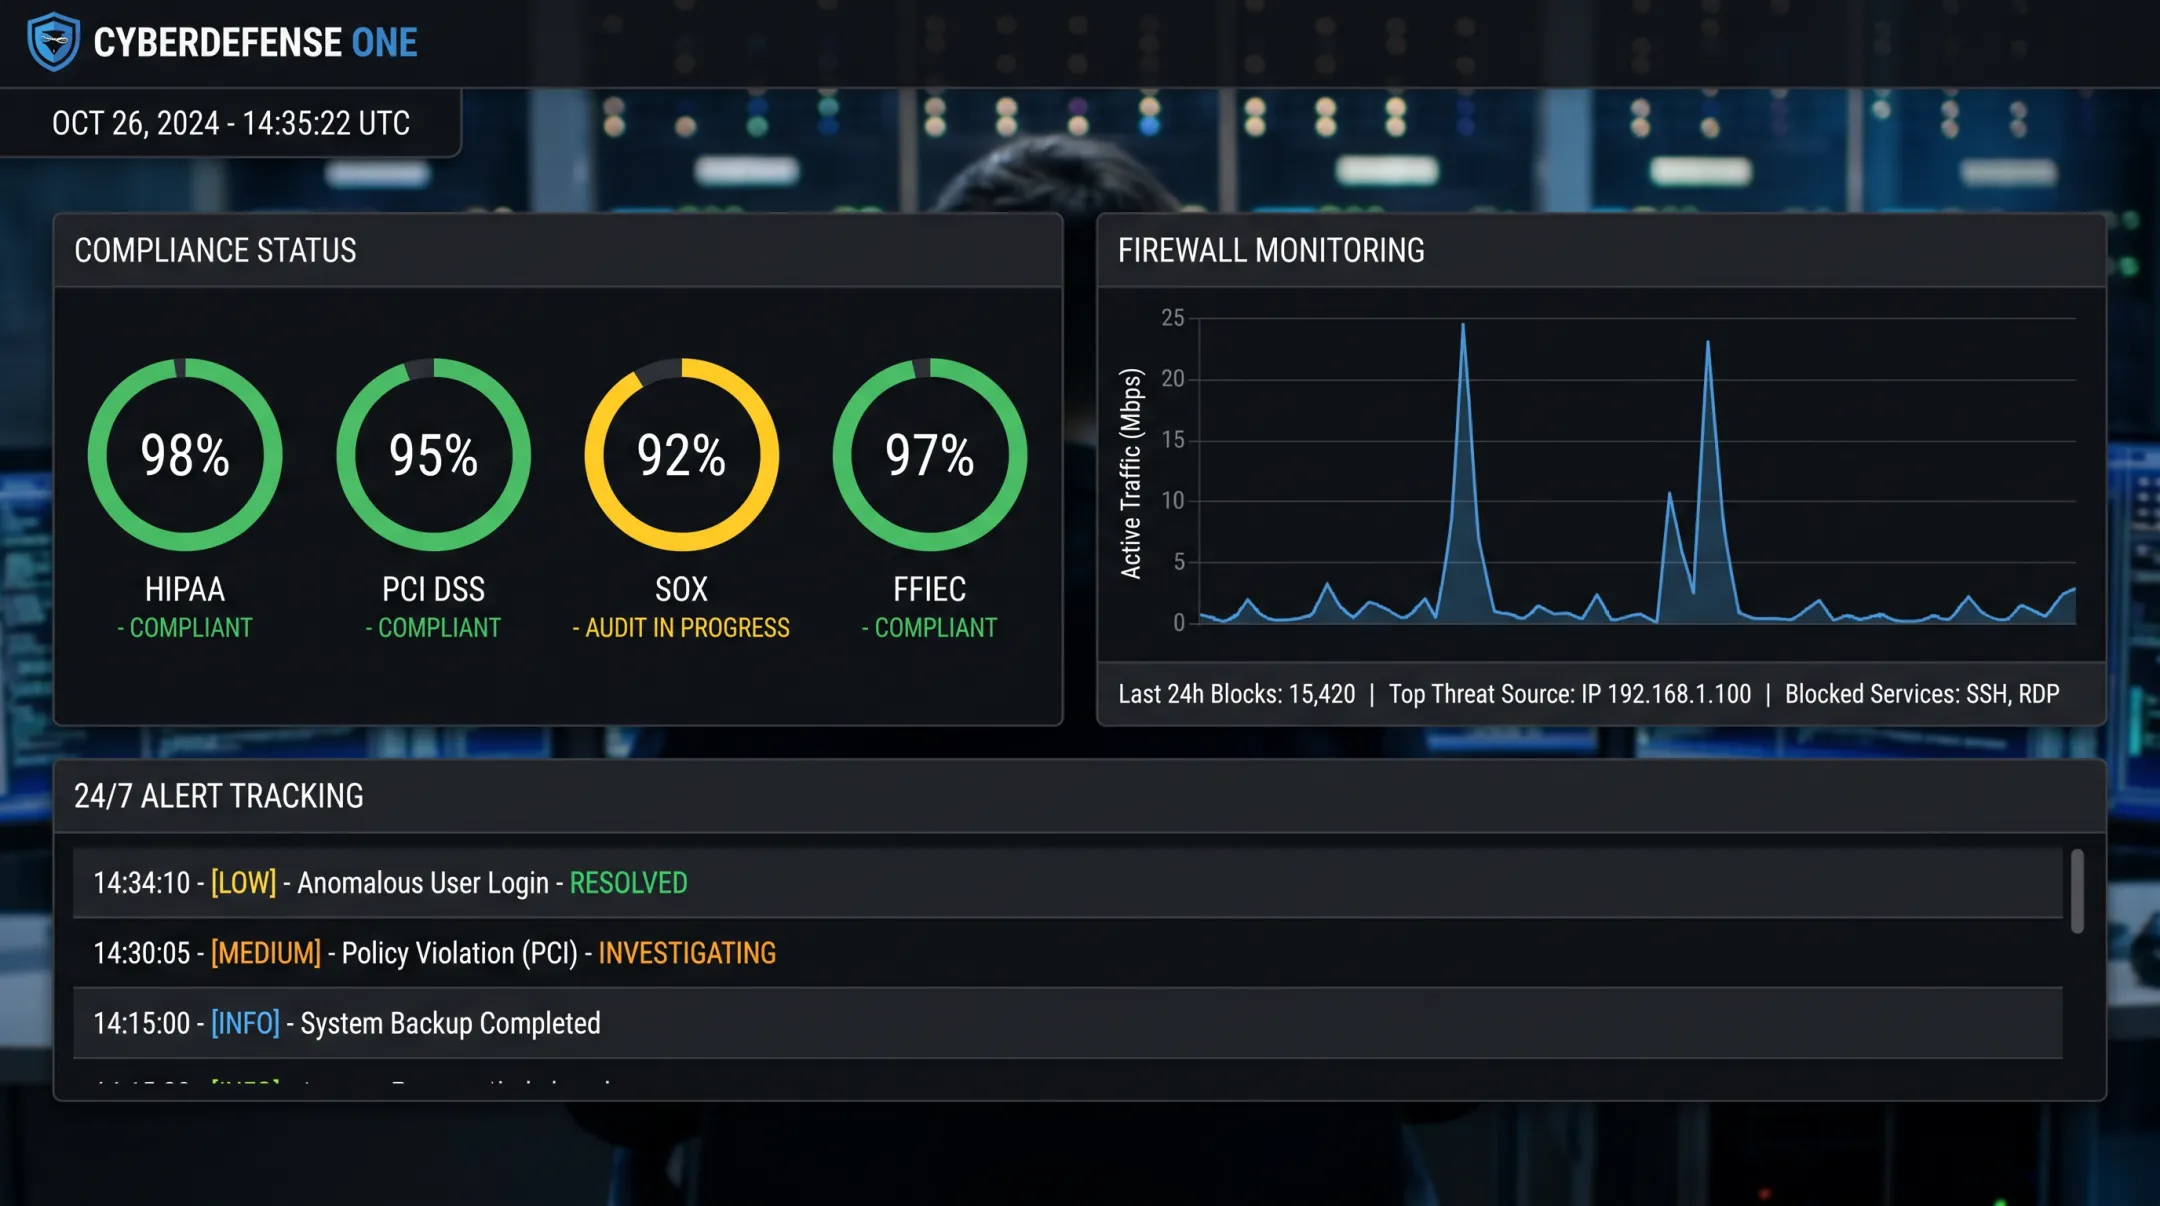Screen dimensions: 2160x1206
Task: Click the OCT 26, 2024 timestamp
Action: click(x=231, y=123)
